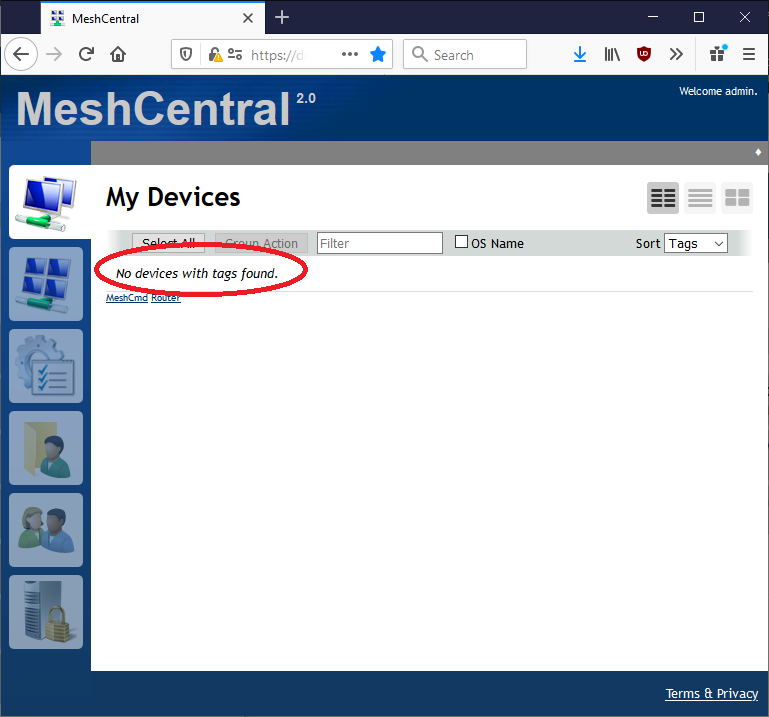The image size is (769, 717).
Task: Toggle OS Name checkbox
Action: [461, 242]
